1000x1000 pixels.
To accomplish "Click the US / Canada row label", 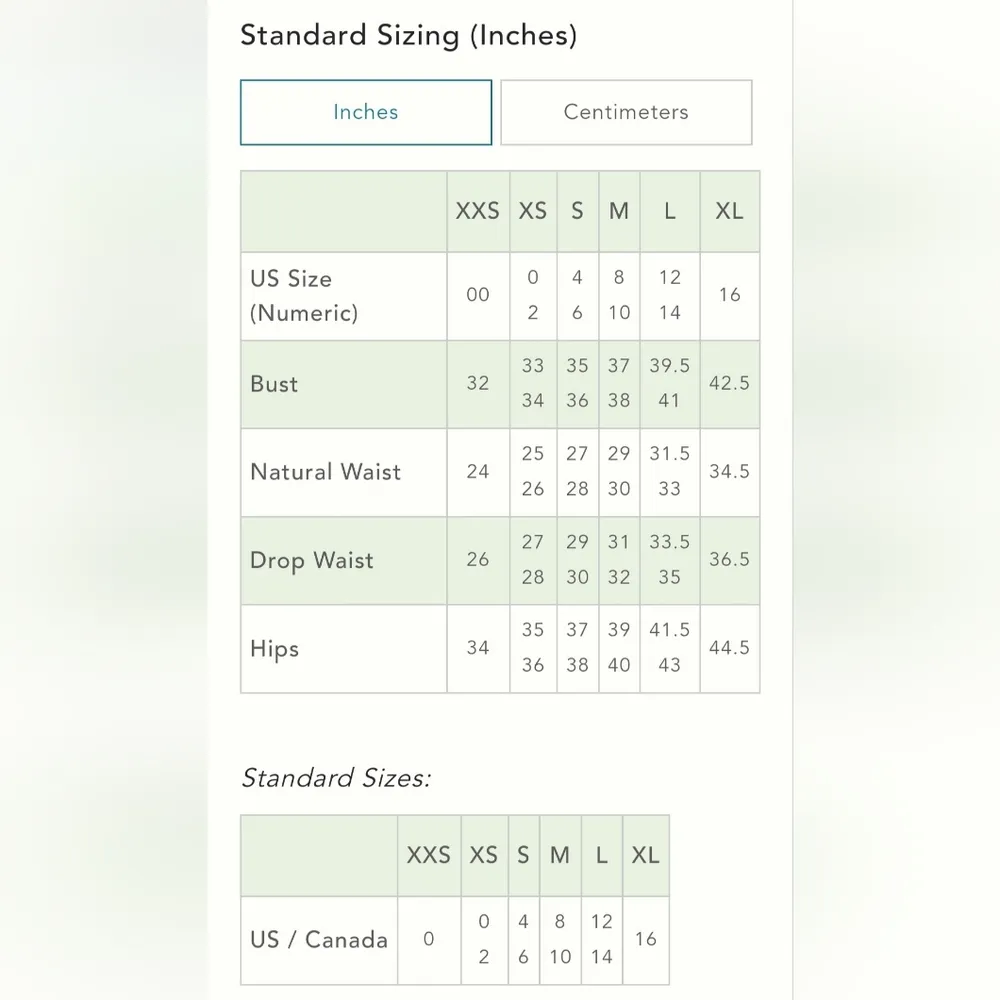I will 319,940.
